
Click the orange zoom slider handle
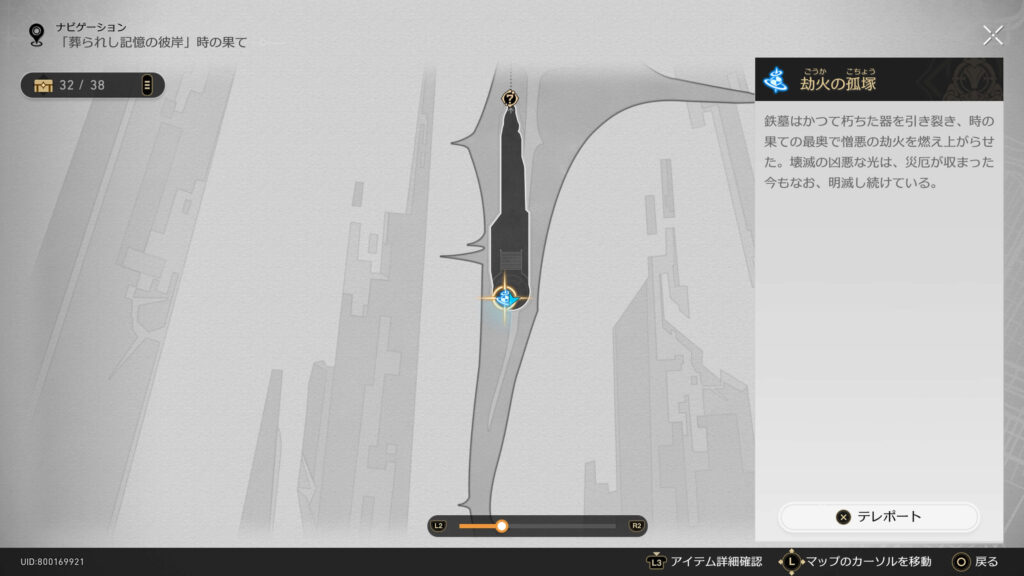(x=502, y=526)
